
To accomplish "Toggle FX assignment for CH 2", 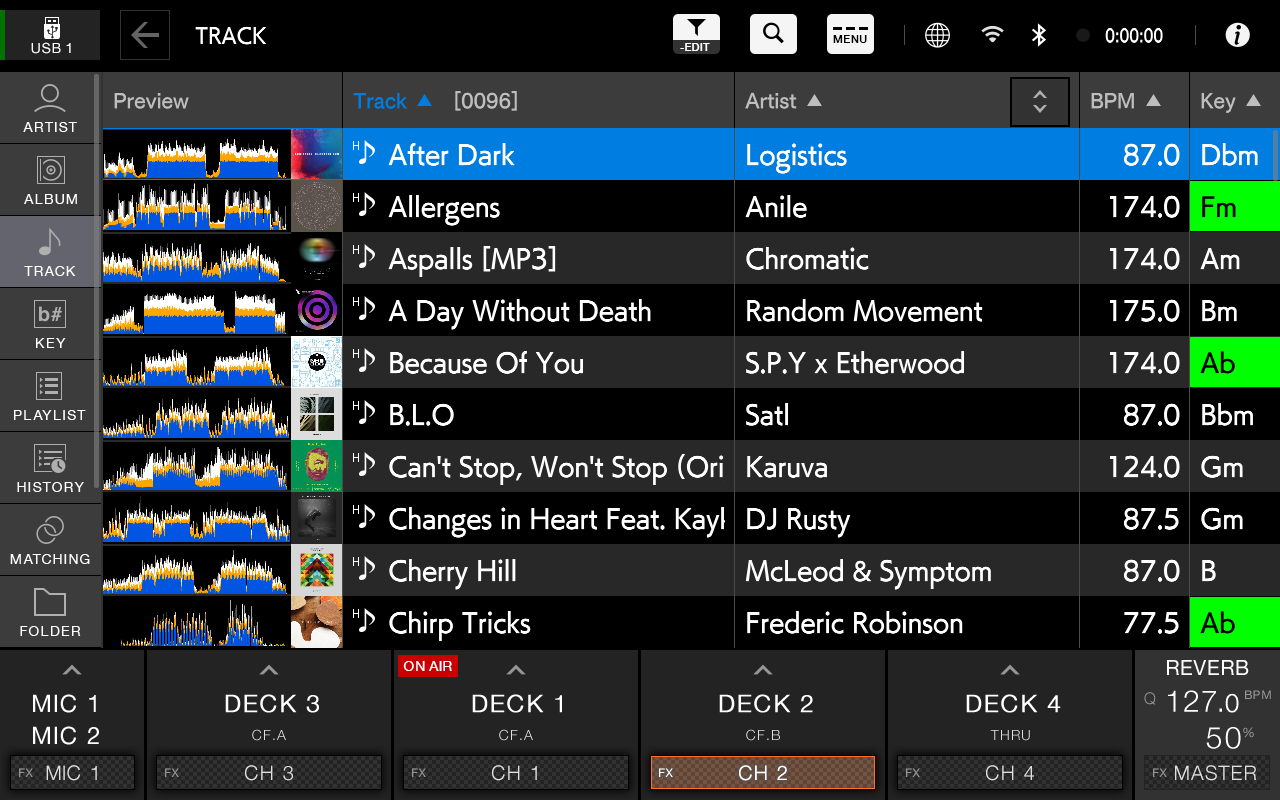I will click(x=763, y=773).
